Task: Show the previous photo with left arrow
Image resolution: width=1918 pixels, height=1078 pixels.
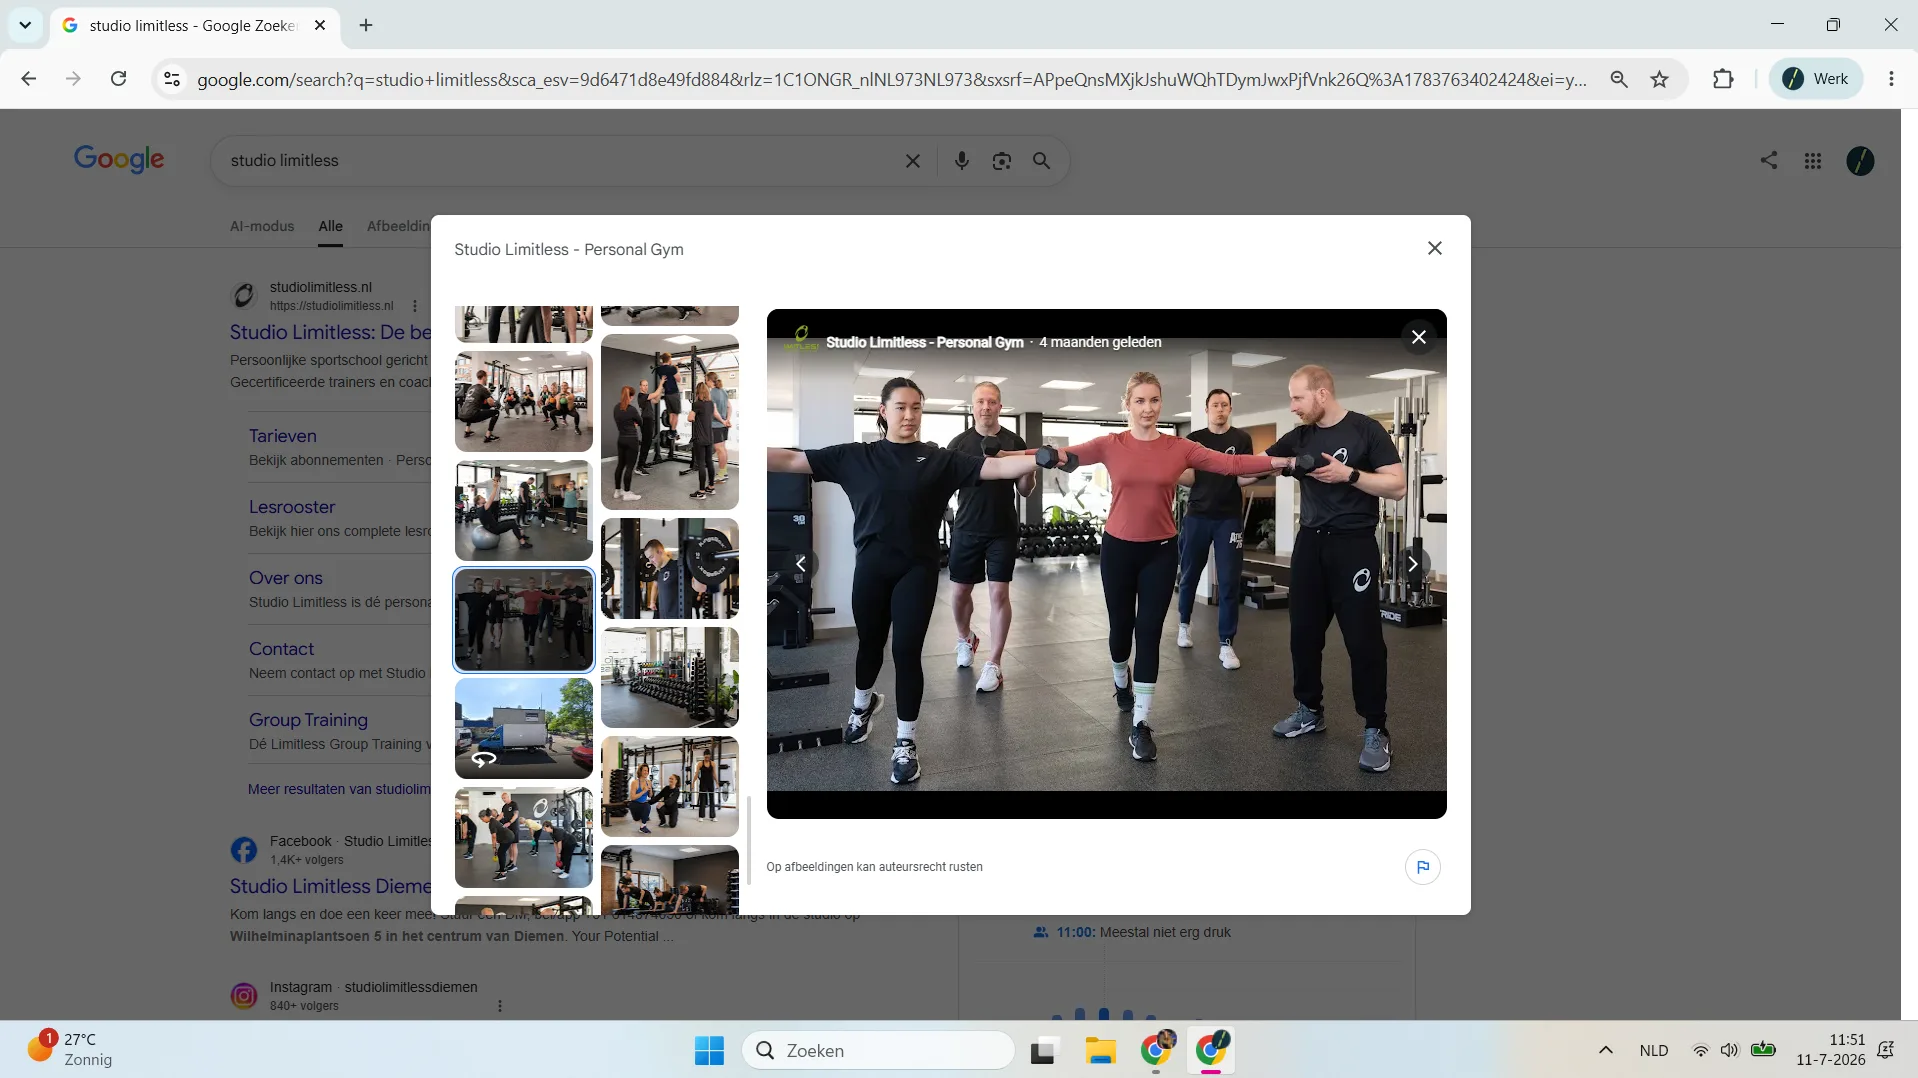Action: (801, 564)
